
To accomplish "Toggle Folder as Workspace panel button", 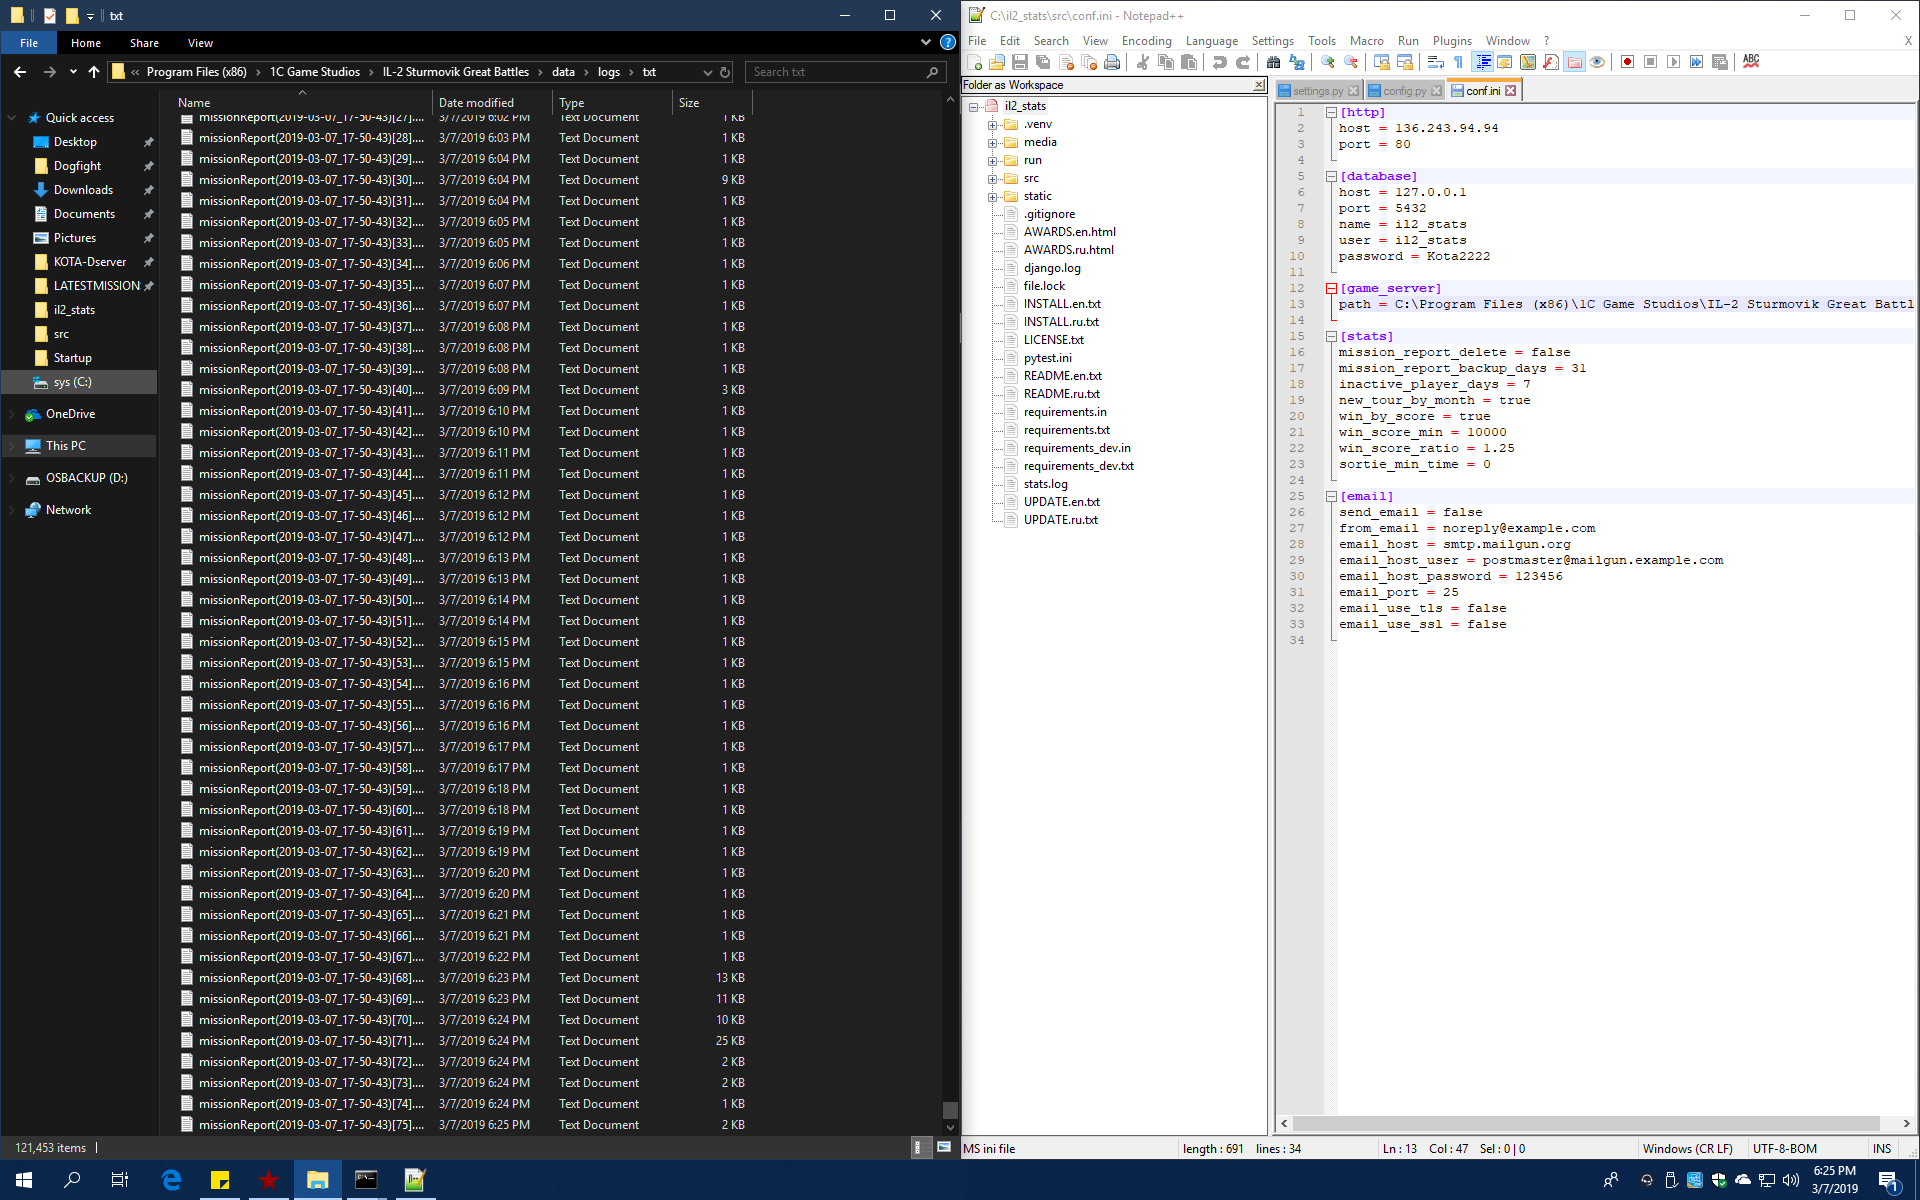I will point(1574,62).
